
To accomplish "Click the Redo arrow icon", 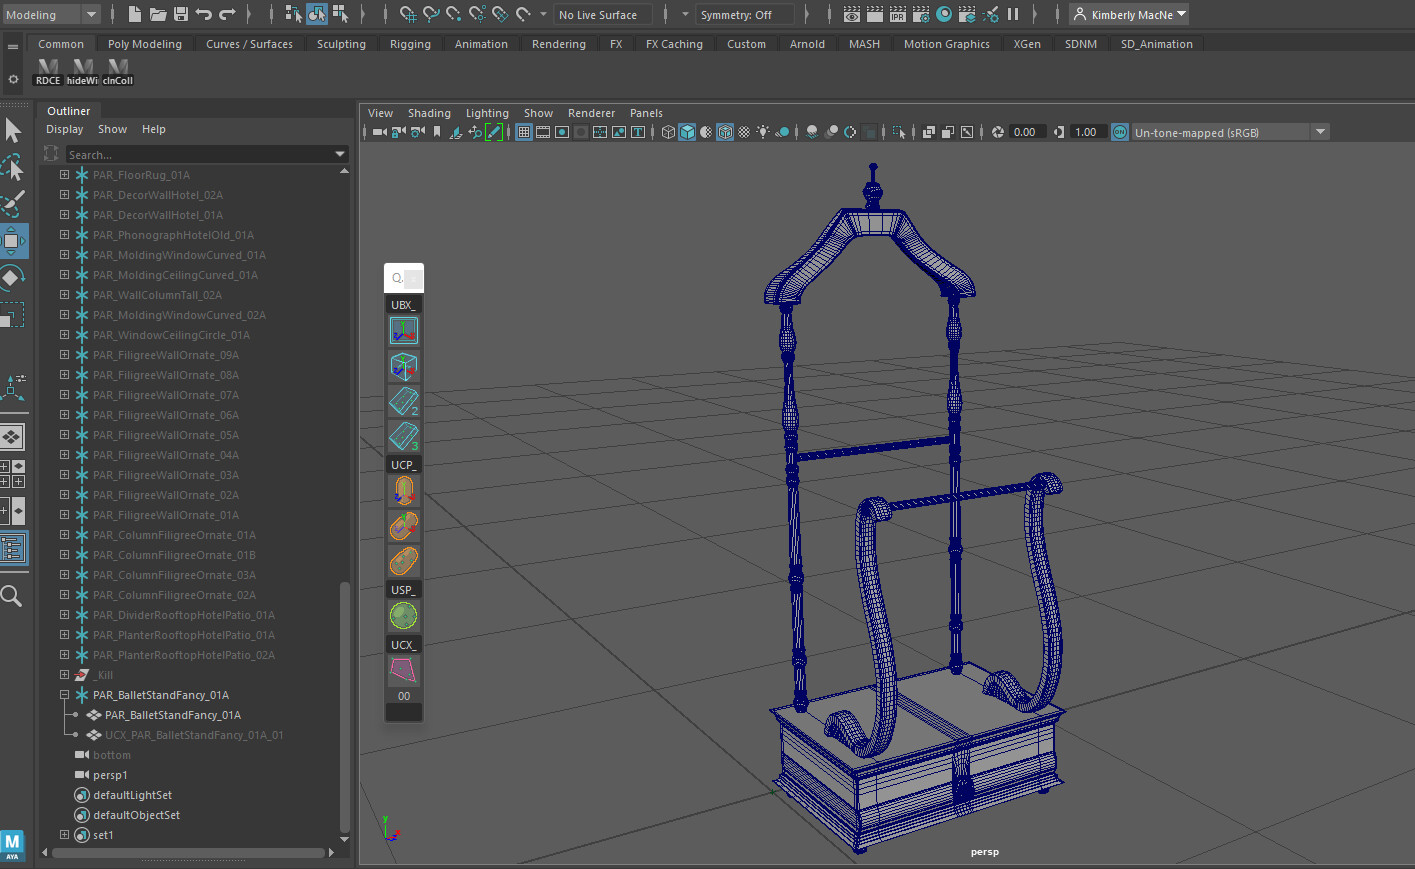I will (227, 14).
